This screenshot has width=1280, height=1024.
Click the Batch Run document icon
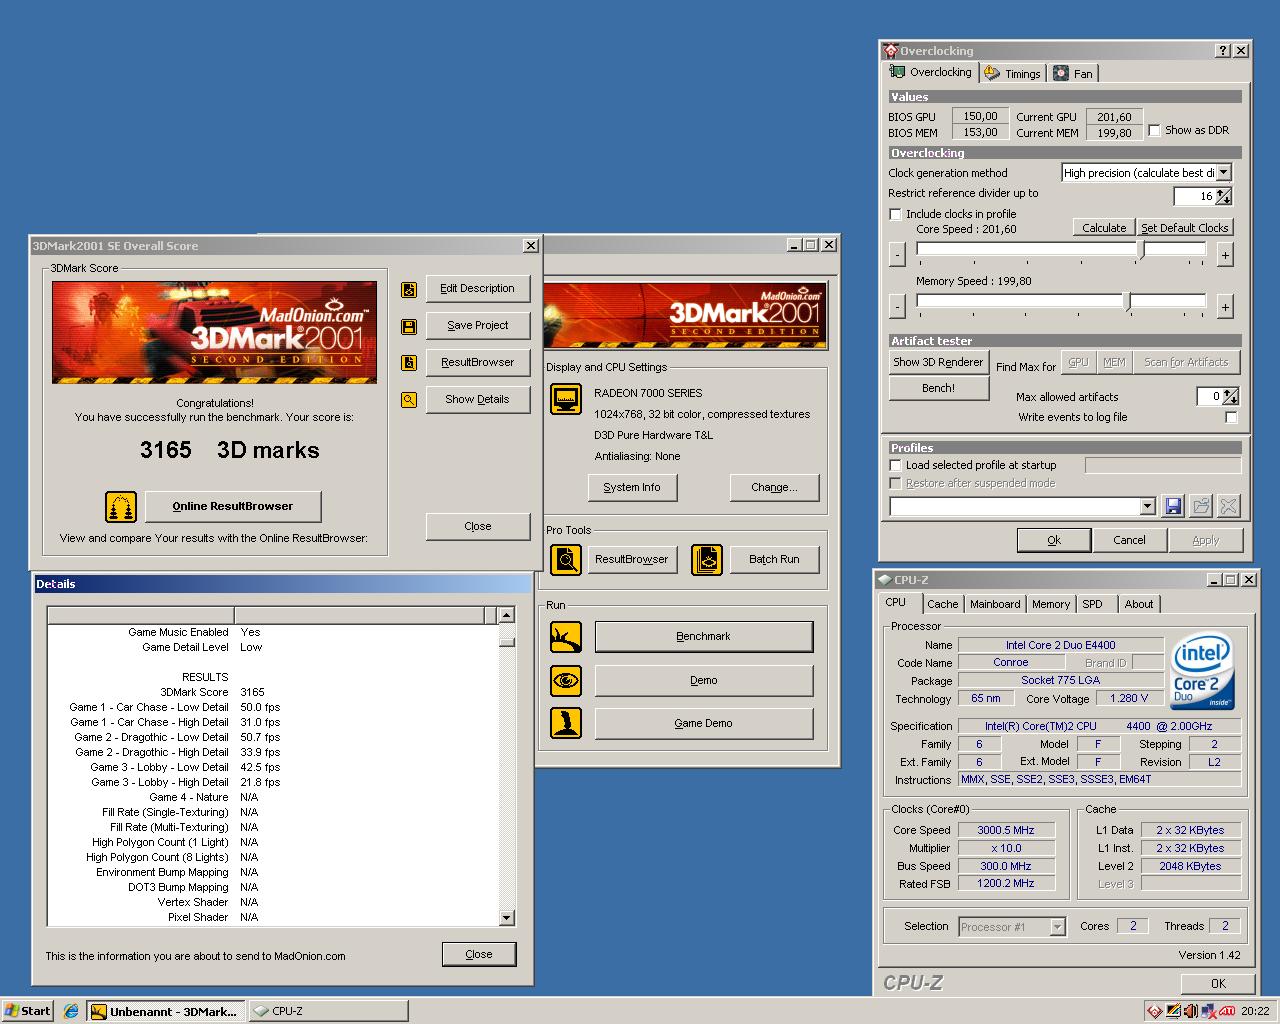click(707, 559)
